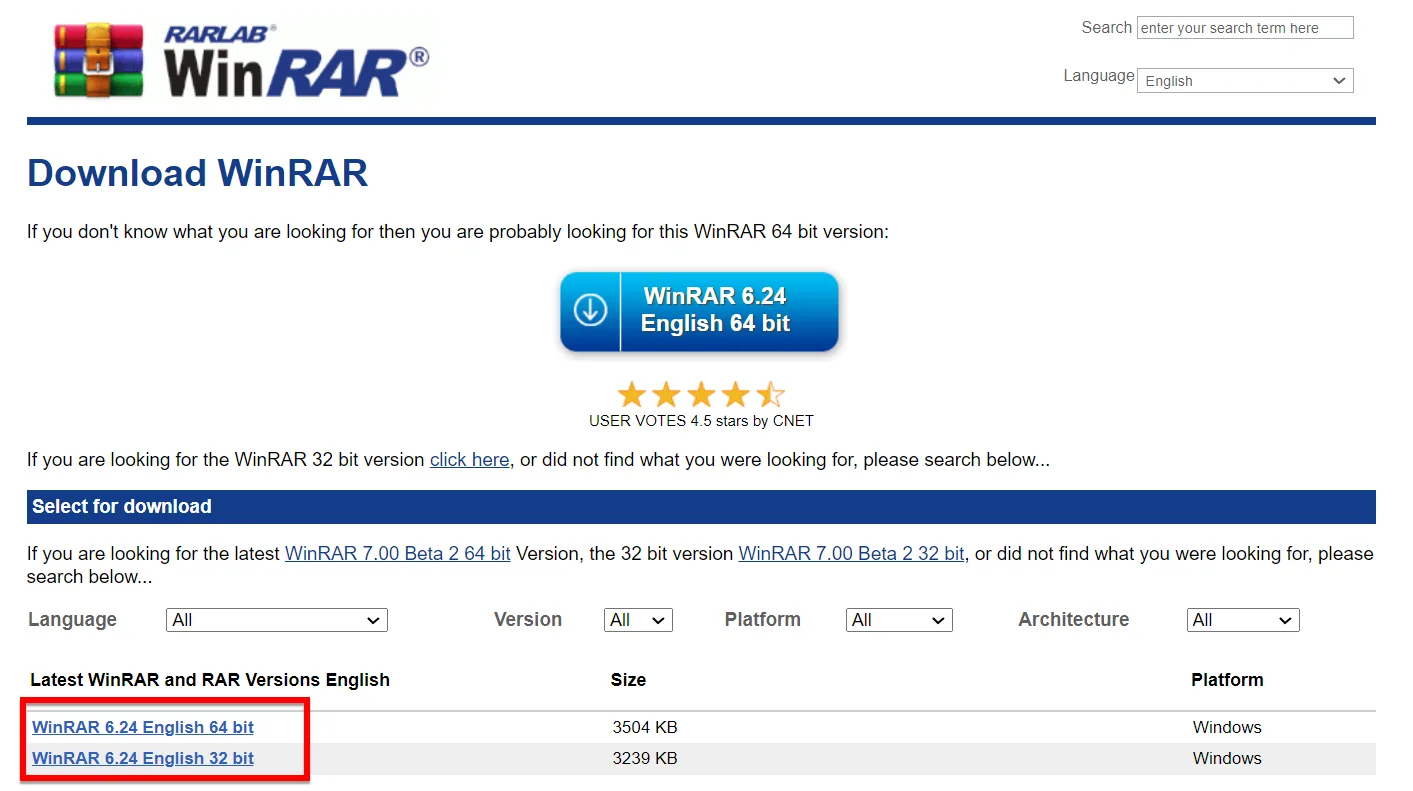This screenshot has width=1413, height=791.
Task: Click the download arrow icon on blue button
Action: pyautogui.click(x=590, y=310)
